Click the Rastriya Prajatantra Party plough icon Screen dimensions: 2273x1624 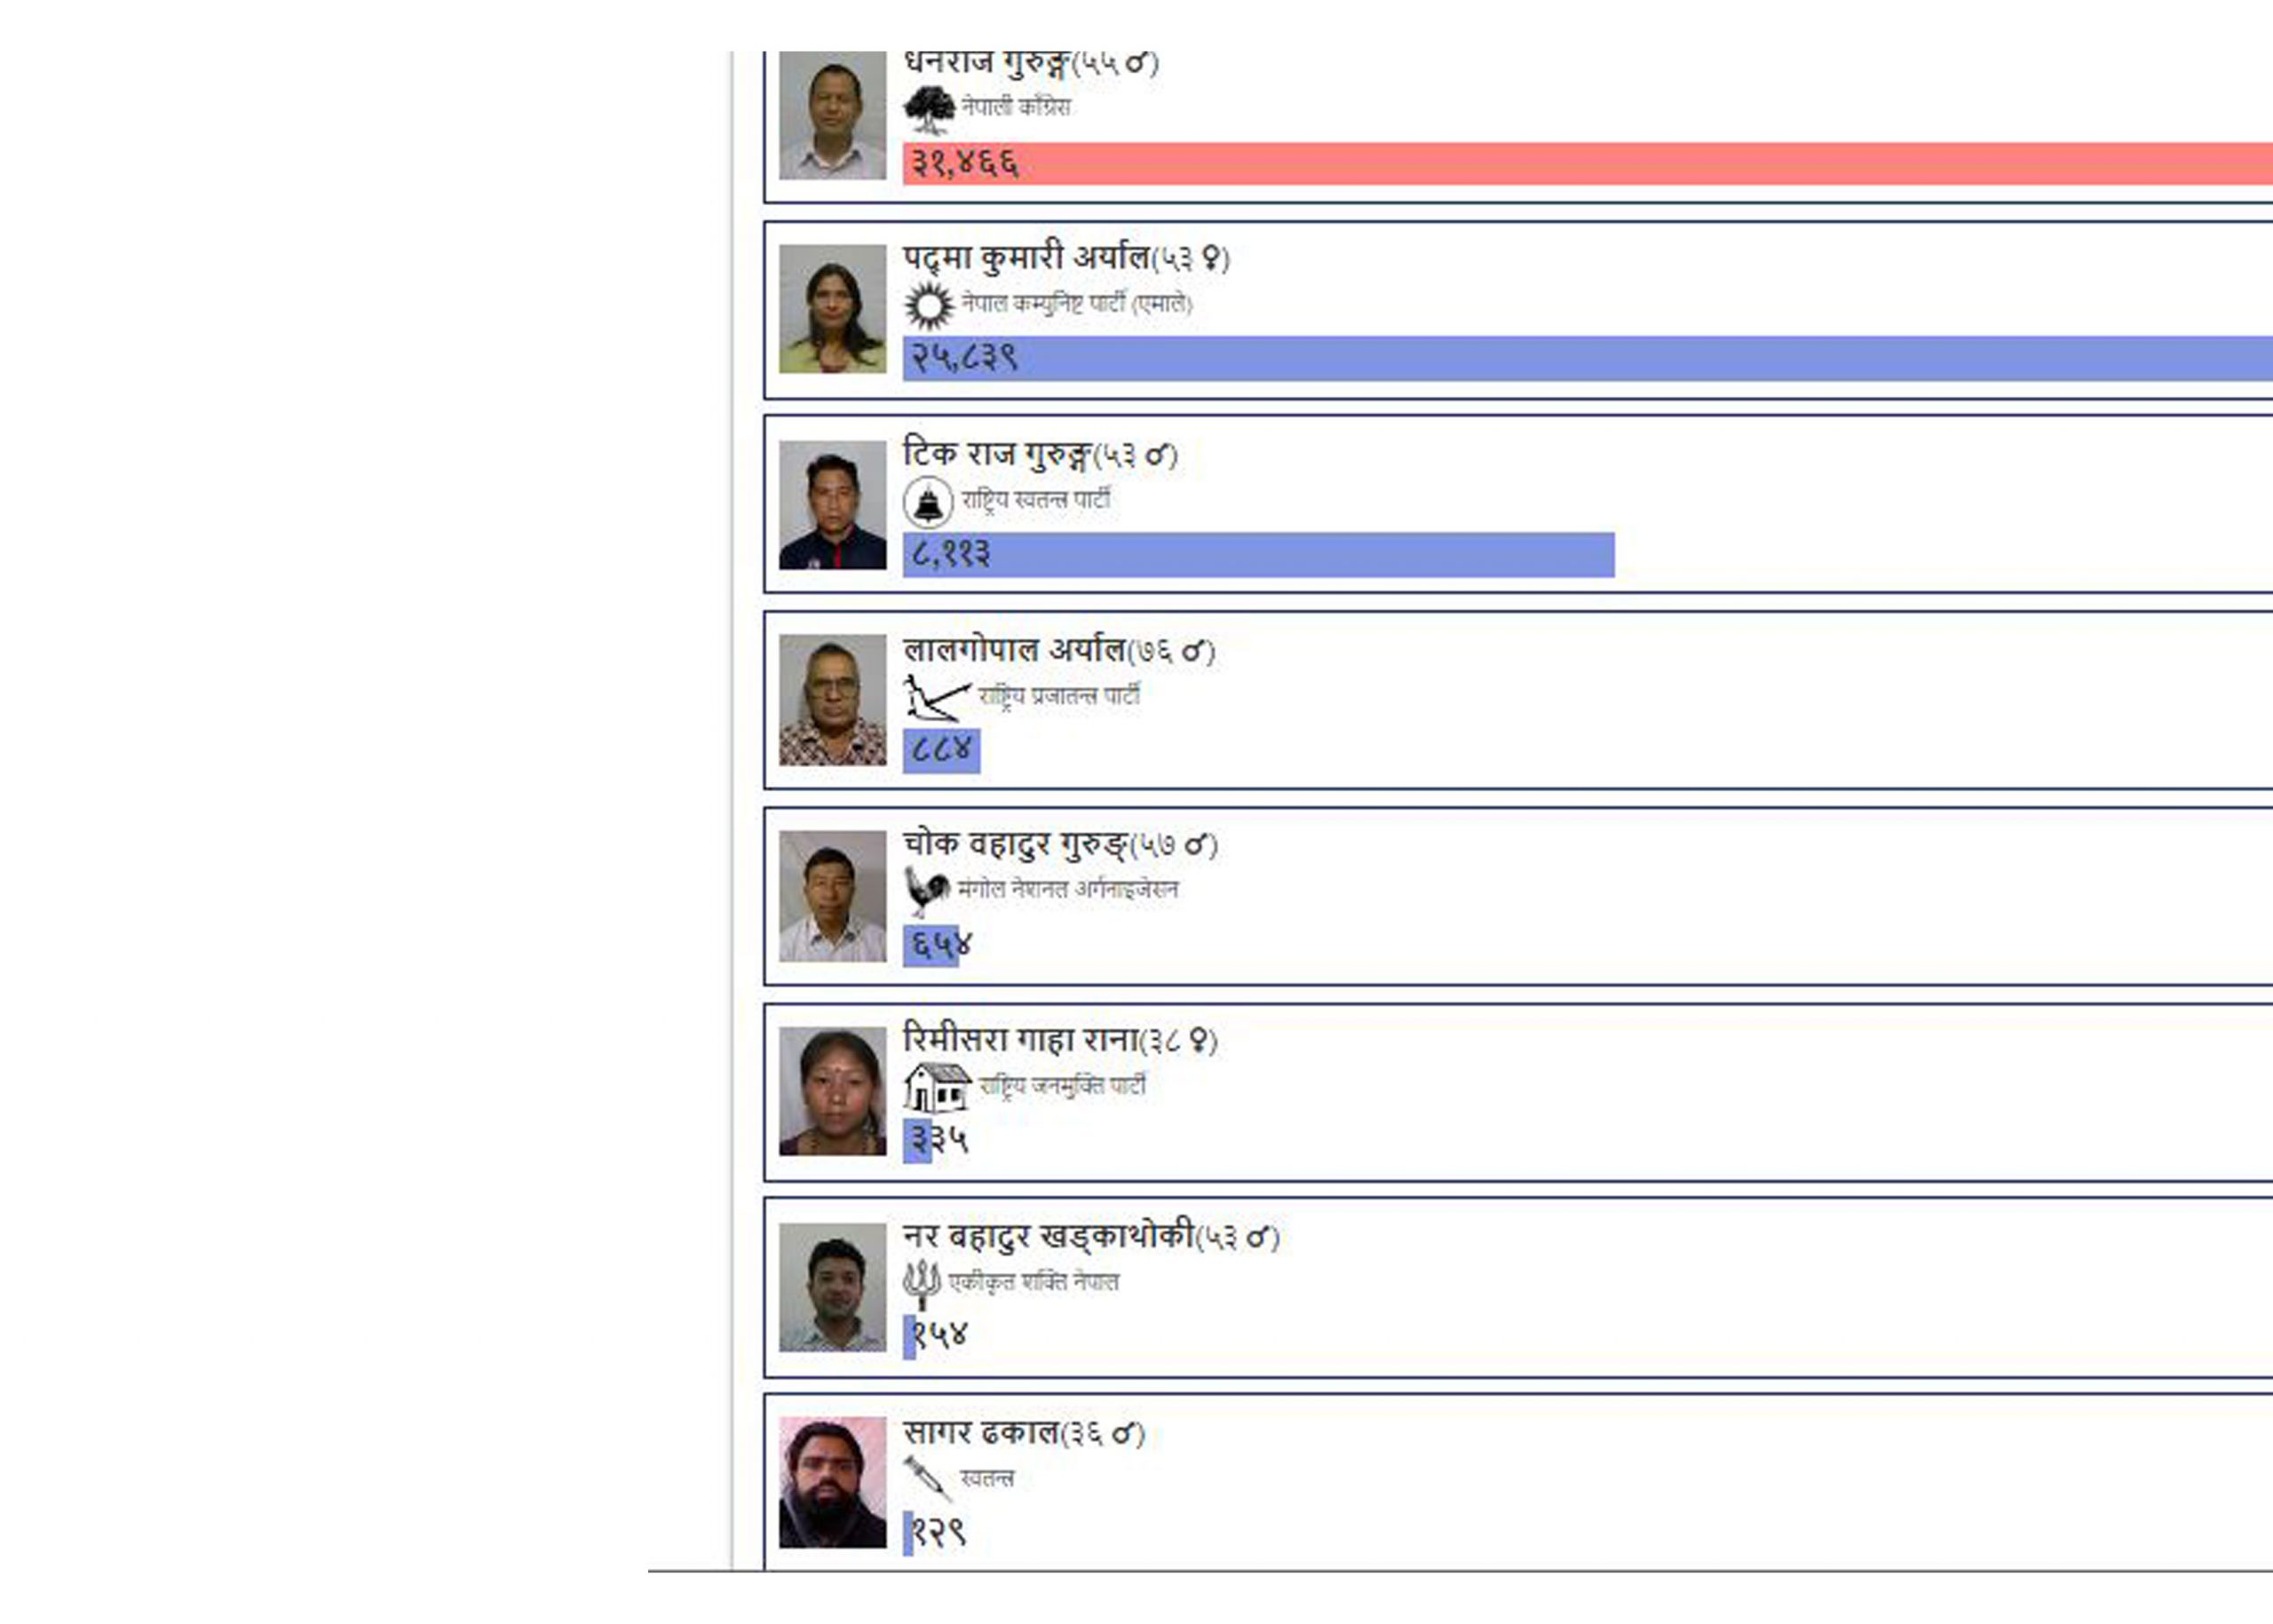coord(937,697)
